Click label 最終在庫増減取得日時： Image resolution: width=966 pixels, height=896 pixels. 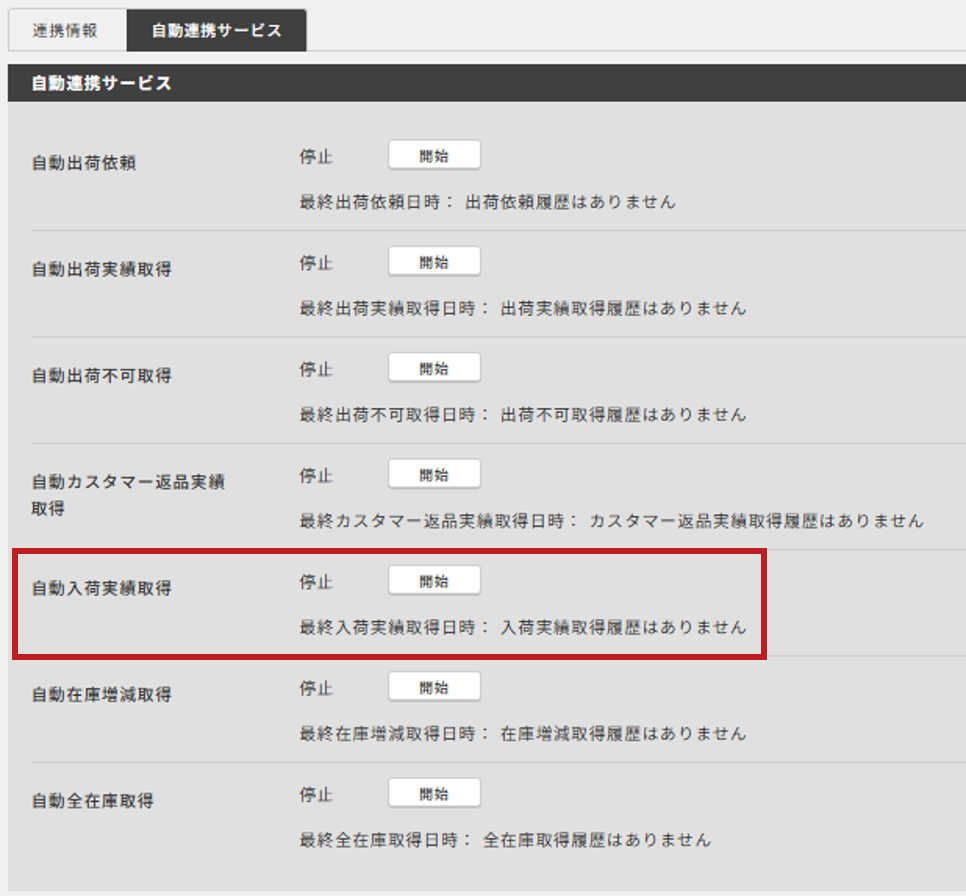[395, 733]
